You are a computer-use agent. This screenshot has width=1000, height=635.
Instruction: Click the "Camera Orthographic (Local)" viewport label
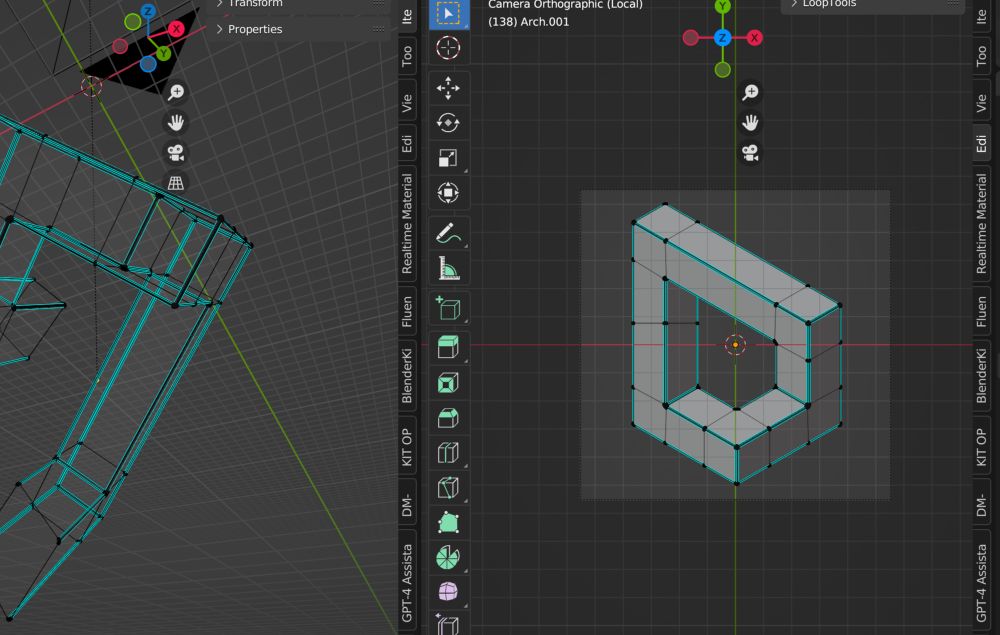pos(565,4)
